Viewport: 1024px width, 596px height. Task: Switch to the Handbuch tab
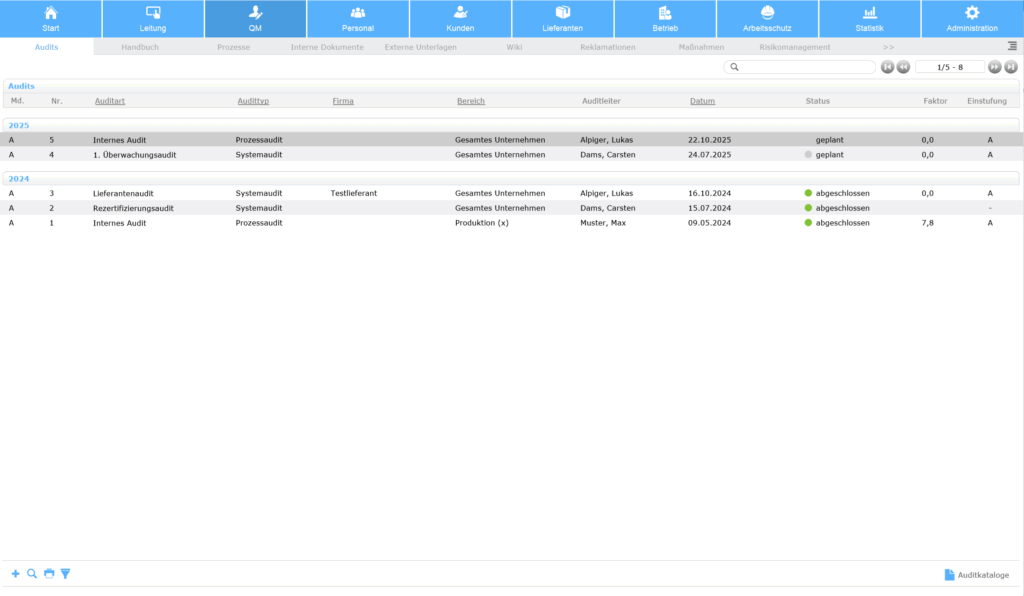click(140, 47)
